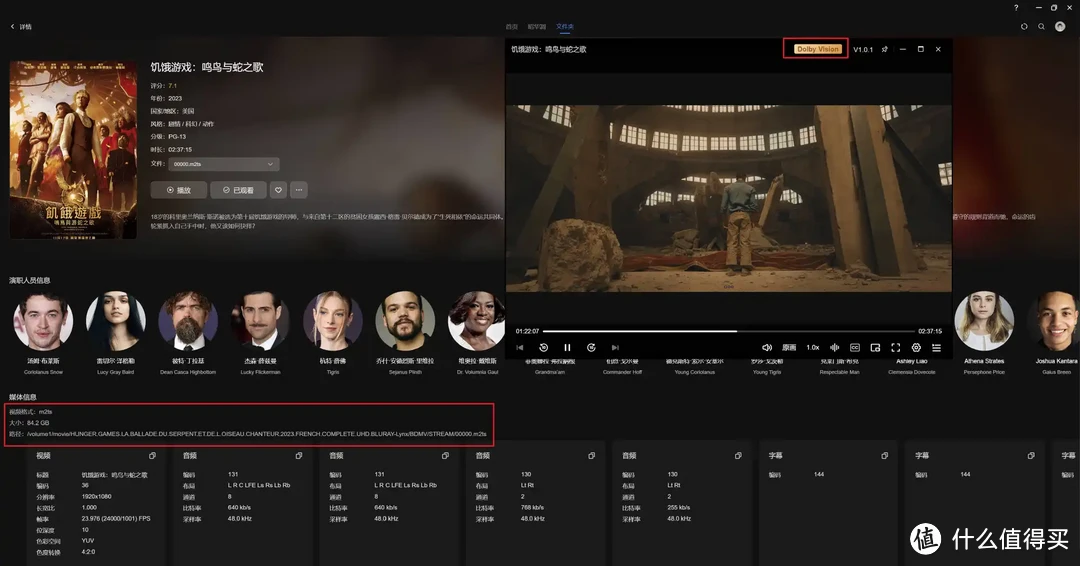Image resolution: width=1080 pixels, height=566 pixels.
Task: Toggle favorite with the heart button
Action: click(x=278, y=190)
